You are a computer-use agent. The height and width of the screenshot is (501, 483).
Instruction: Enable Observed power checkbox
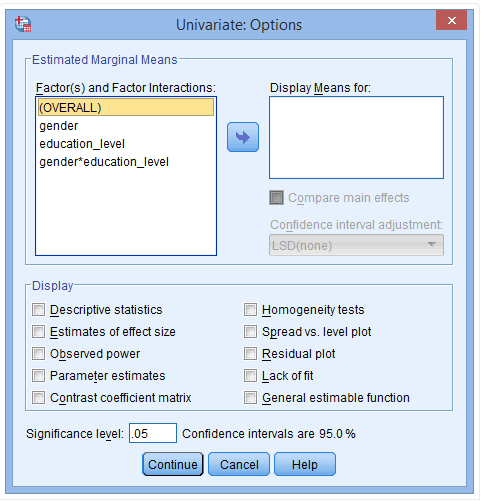(38, 354)
